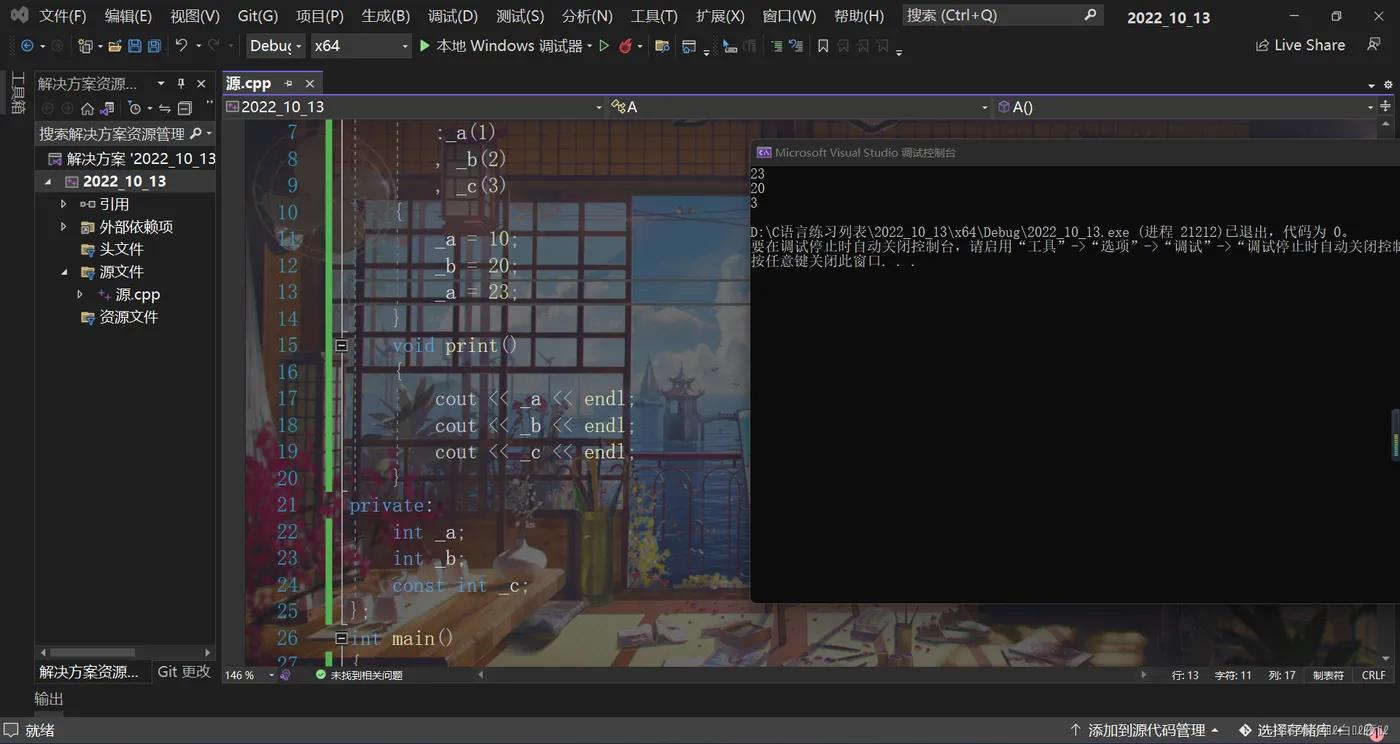The image size is (1400, 744).
Task: Click the Solution Explorer home icon
Action: click(x=87, y=108)
